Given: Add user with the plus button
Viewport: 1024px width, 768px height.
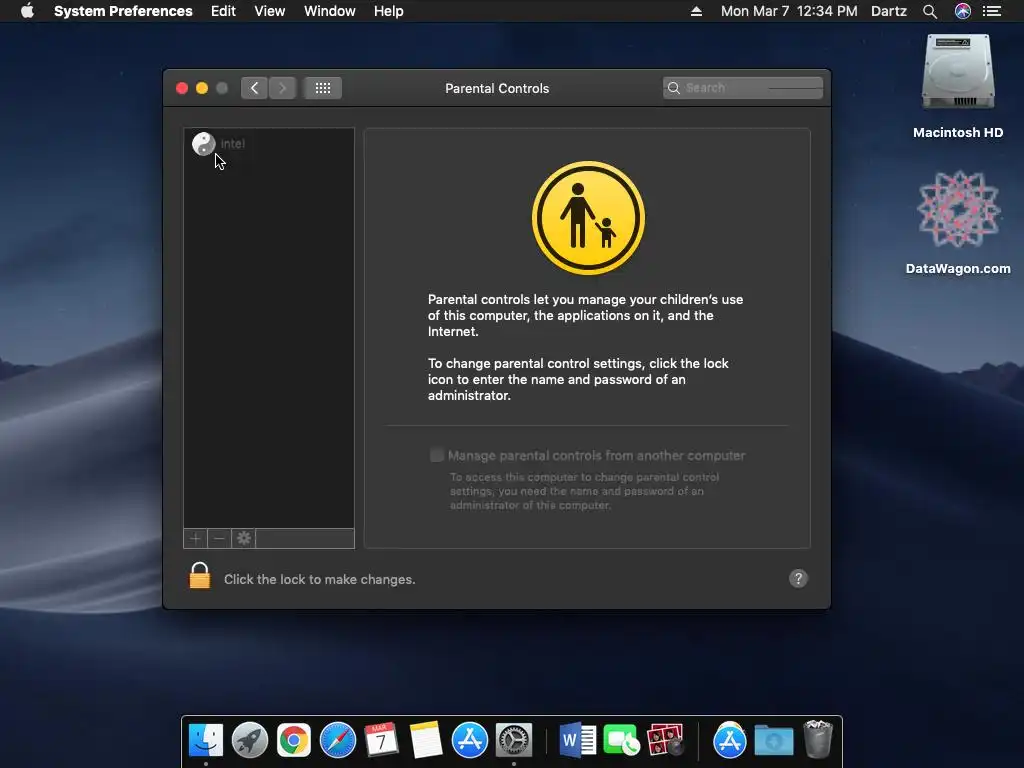Looking at the screenshot, I should (195, 538).
